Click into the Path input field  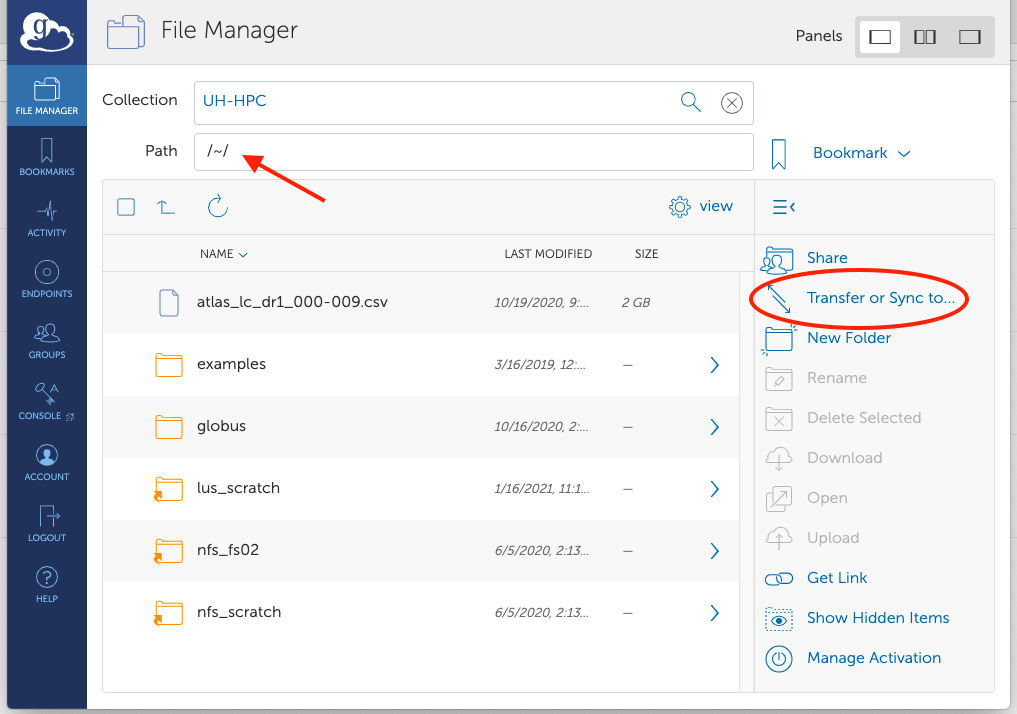coord(473,152)
